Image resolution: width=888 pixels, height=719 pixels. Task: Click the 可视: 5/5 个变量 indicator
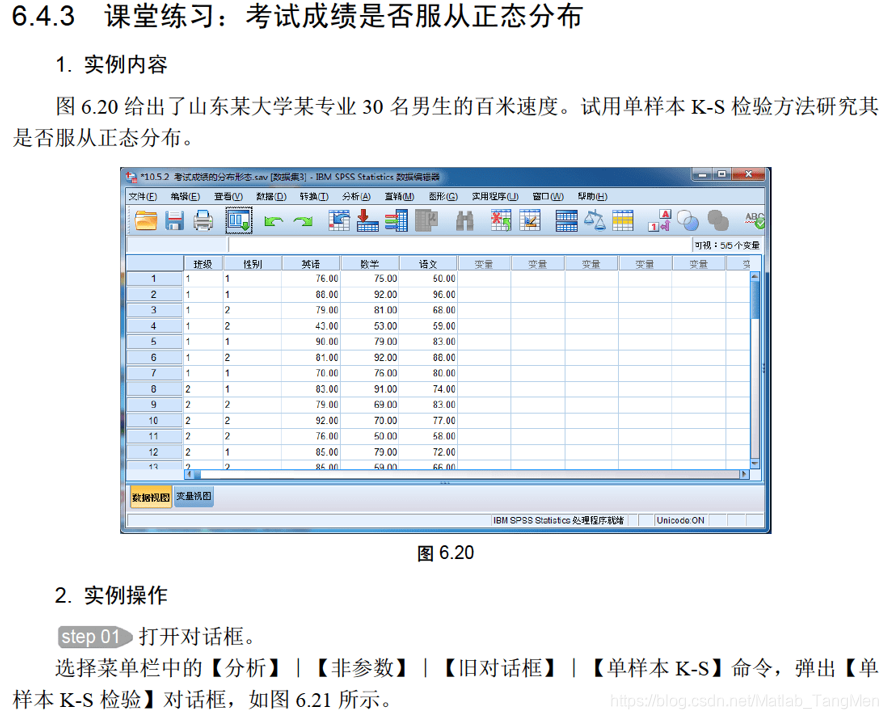[727, 245]
